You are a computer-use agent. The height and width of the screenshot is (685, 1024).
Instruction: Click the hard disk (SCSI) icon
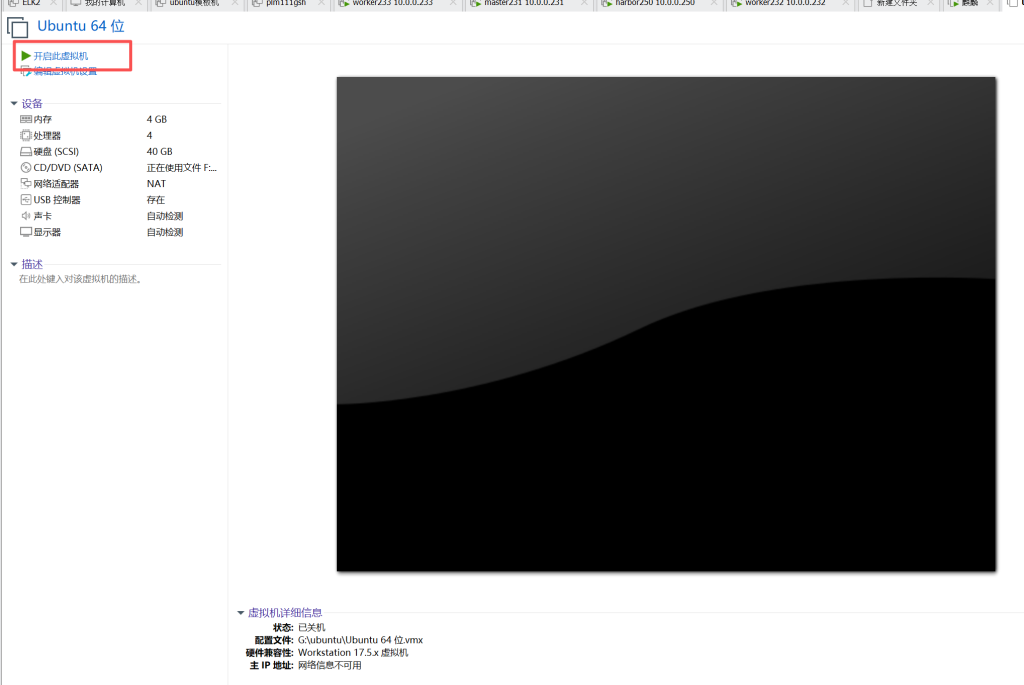26,151
